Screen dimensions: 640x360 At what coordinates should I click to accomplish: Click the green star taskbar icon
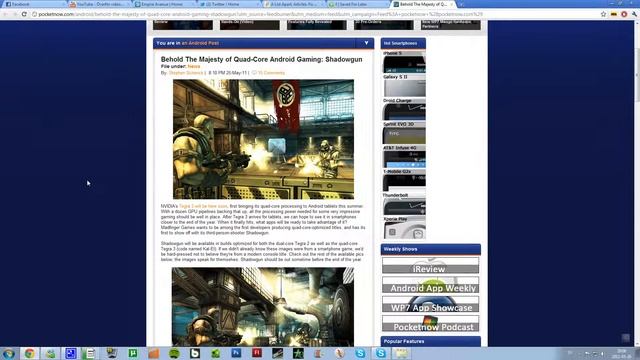click(x=298, y=353)
